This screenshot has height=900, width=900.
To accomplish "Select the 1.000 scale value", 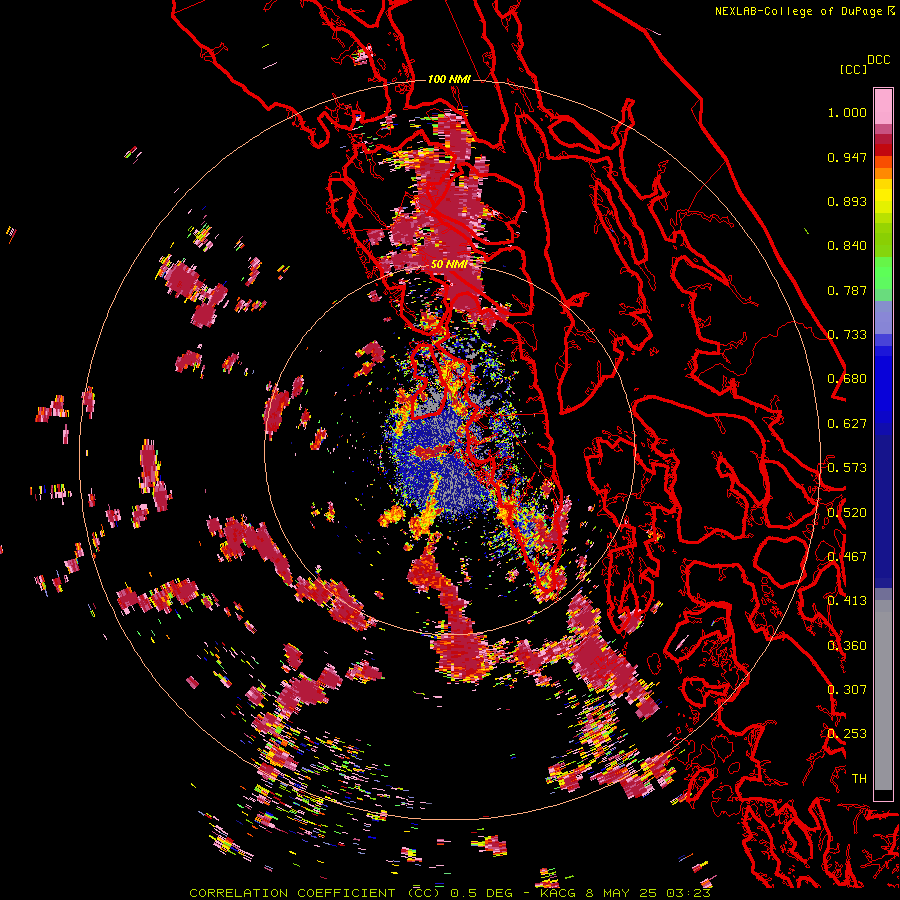I will (847, 112).
